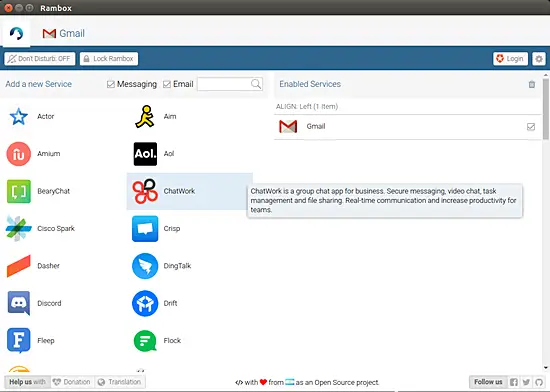Click the "Aim" service name

point(170,116)
